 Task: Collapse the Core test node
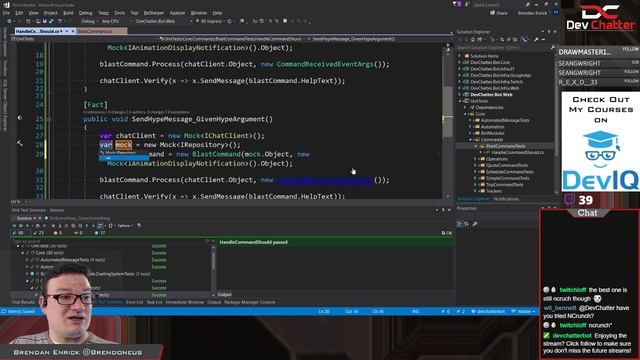[23, 253]
